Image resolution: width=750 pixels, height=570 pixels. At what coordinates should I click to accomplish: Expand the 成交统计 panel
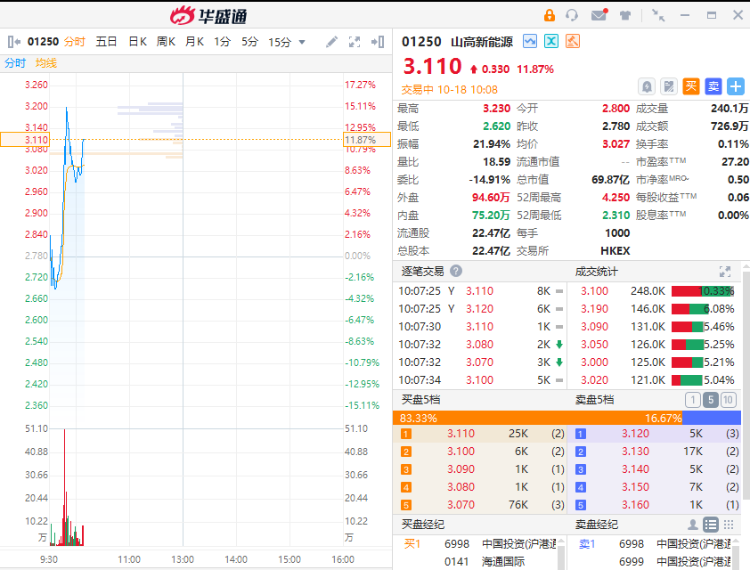coord(725,271)
